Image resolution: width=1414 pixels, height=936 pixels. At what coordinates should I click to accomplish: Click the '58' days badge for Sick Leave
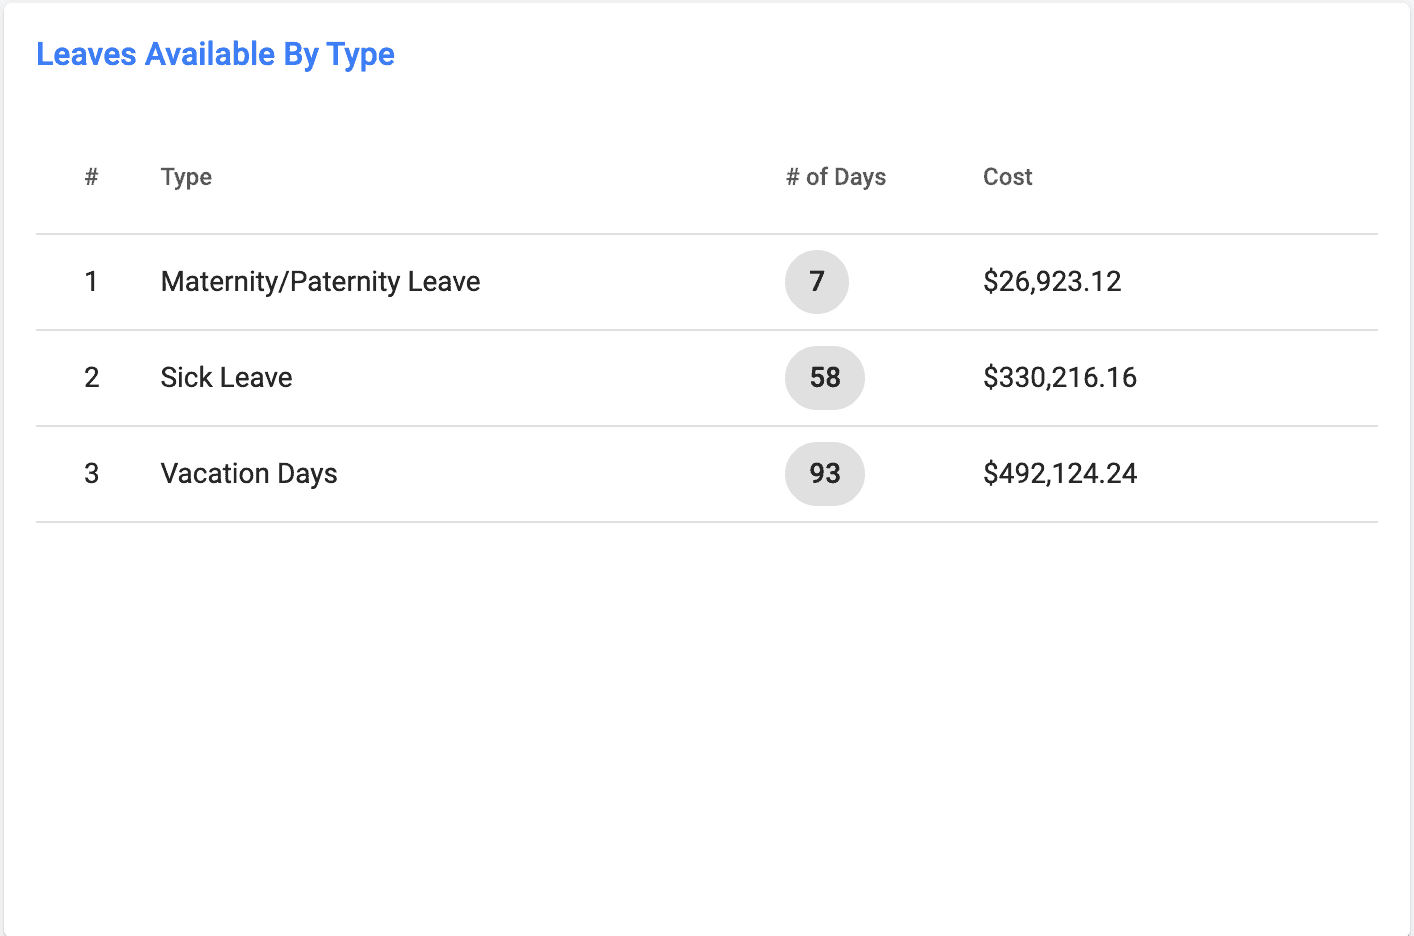point(824,378)
